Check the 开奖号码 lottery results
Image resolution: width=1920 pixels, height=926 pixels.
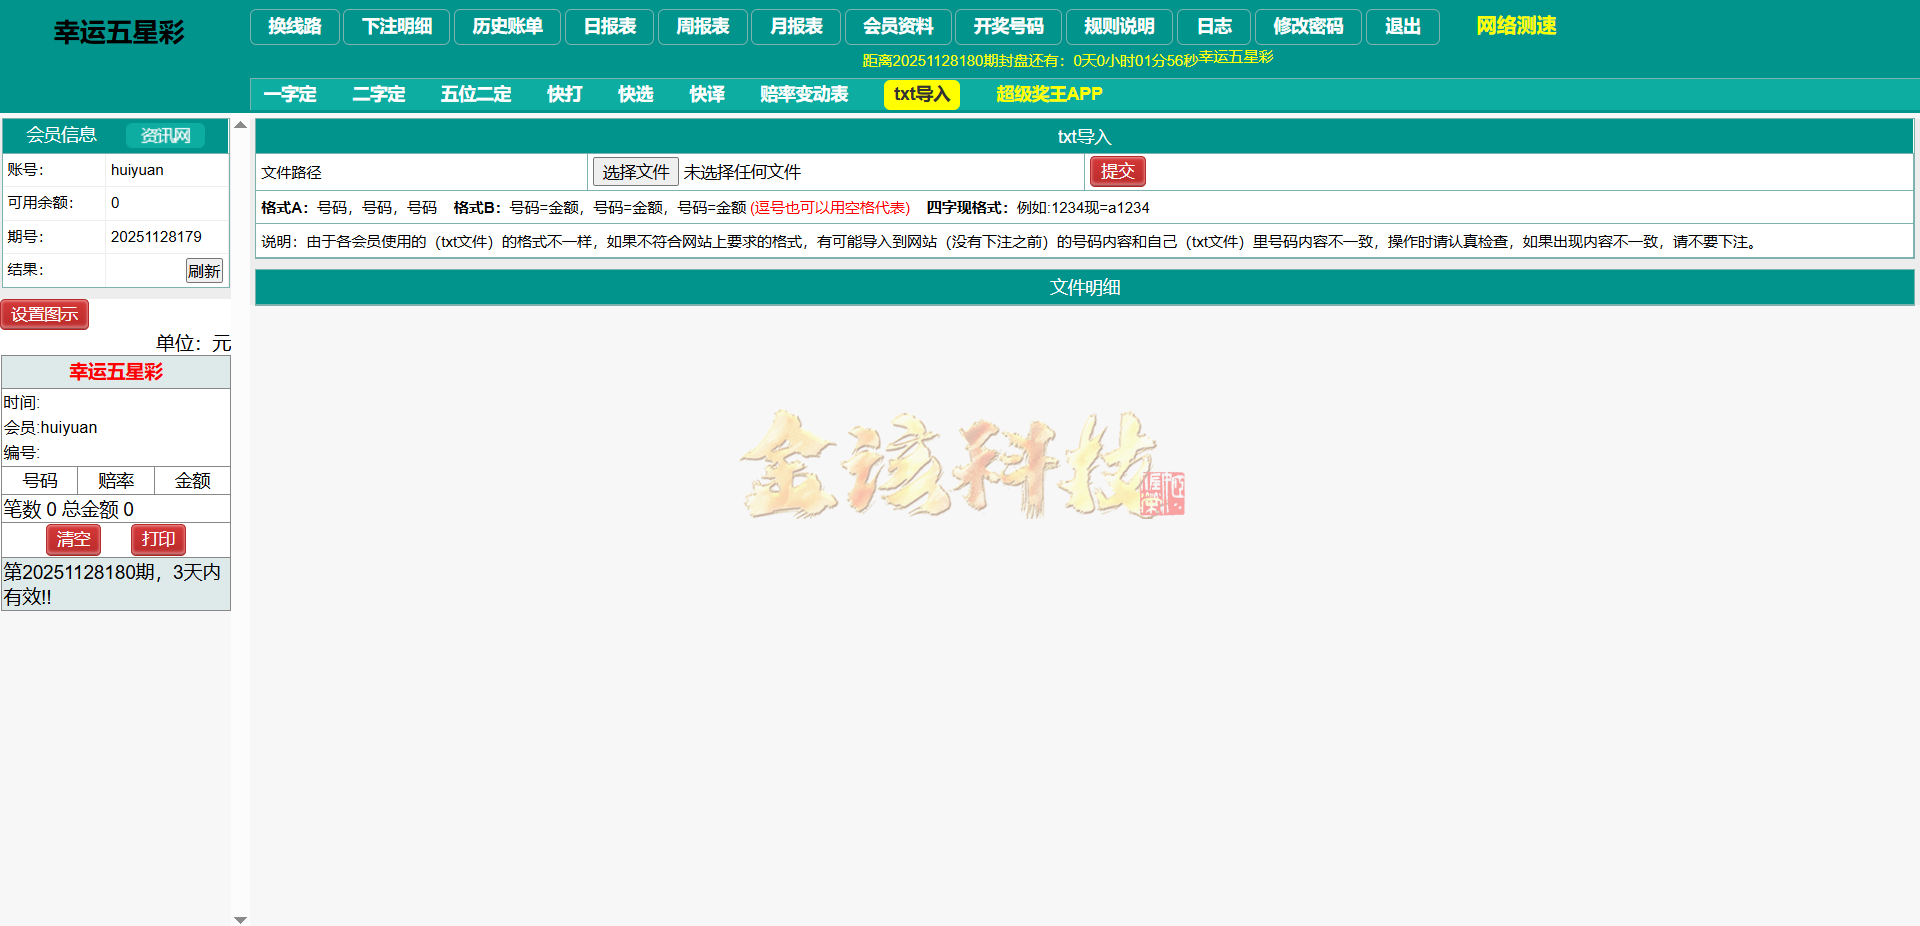(x=1010, y=27)
